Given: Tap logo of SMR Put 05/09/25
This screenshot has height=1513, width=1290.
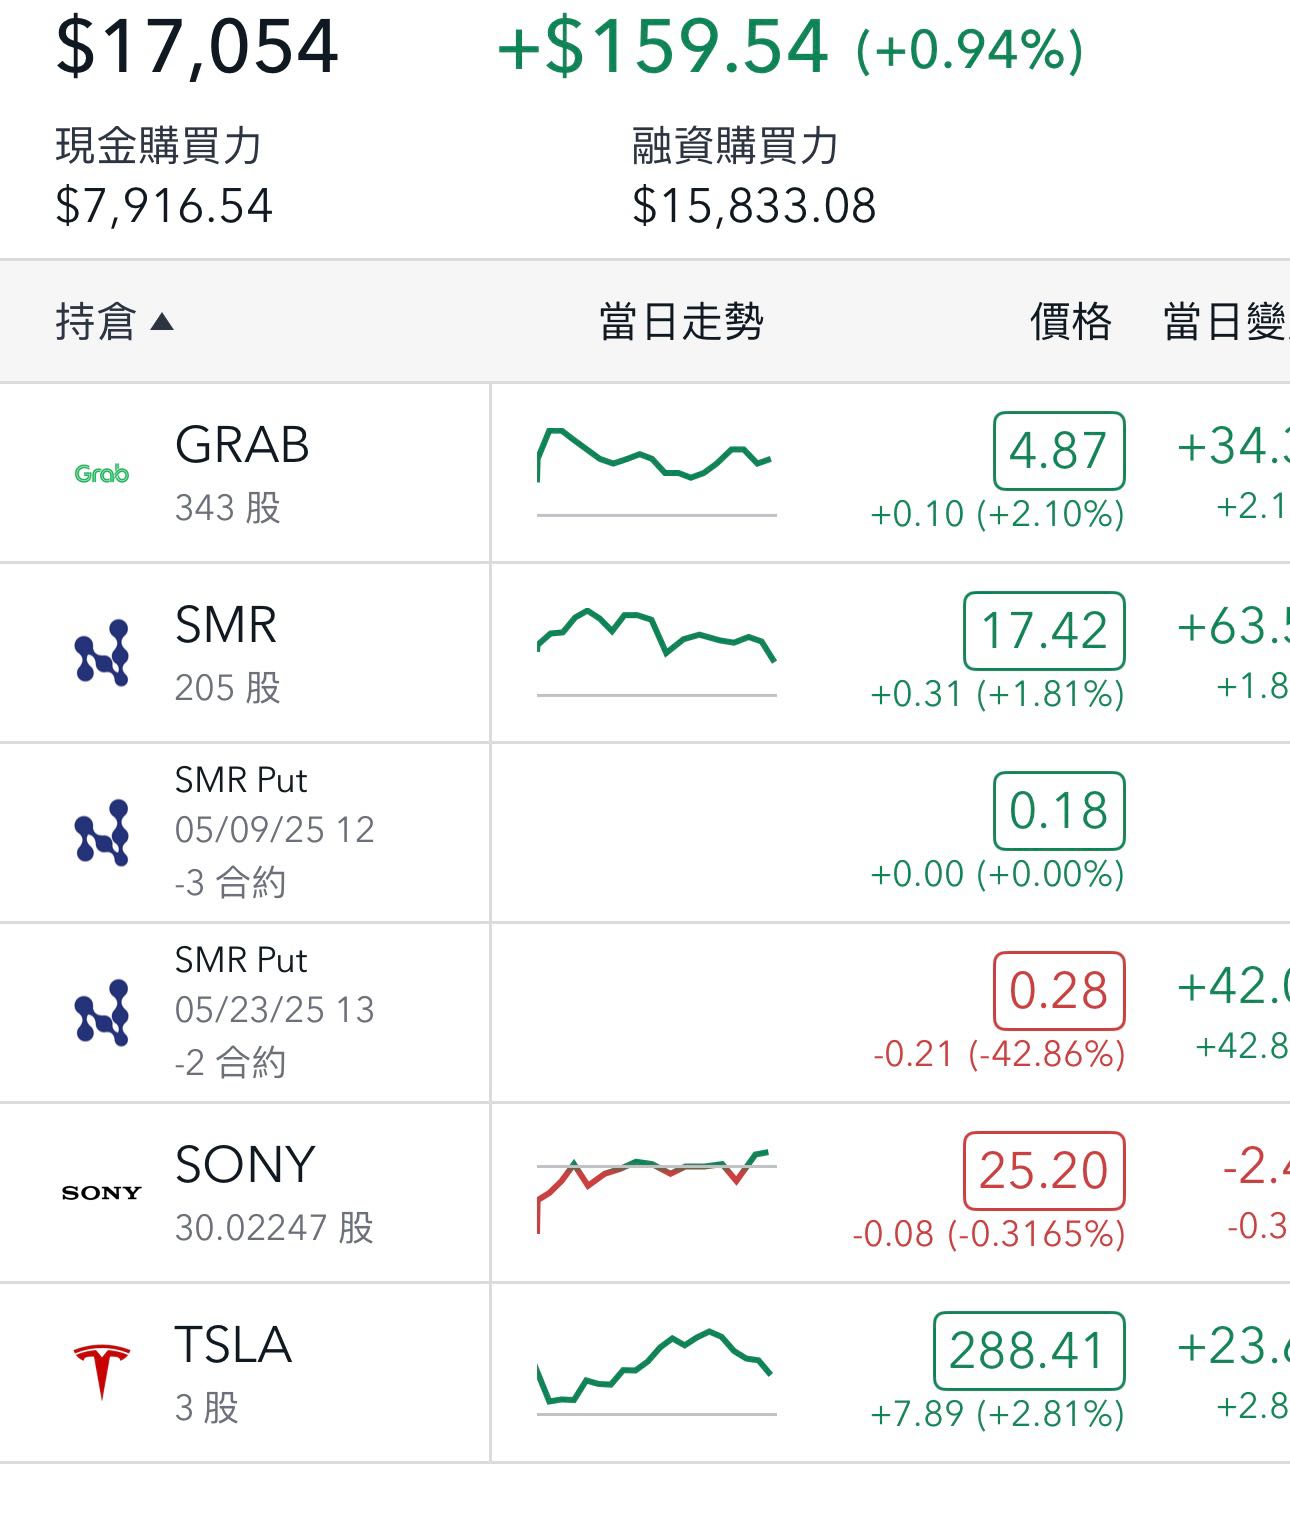Looking at the screenshot, I should tap(102, 832).
